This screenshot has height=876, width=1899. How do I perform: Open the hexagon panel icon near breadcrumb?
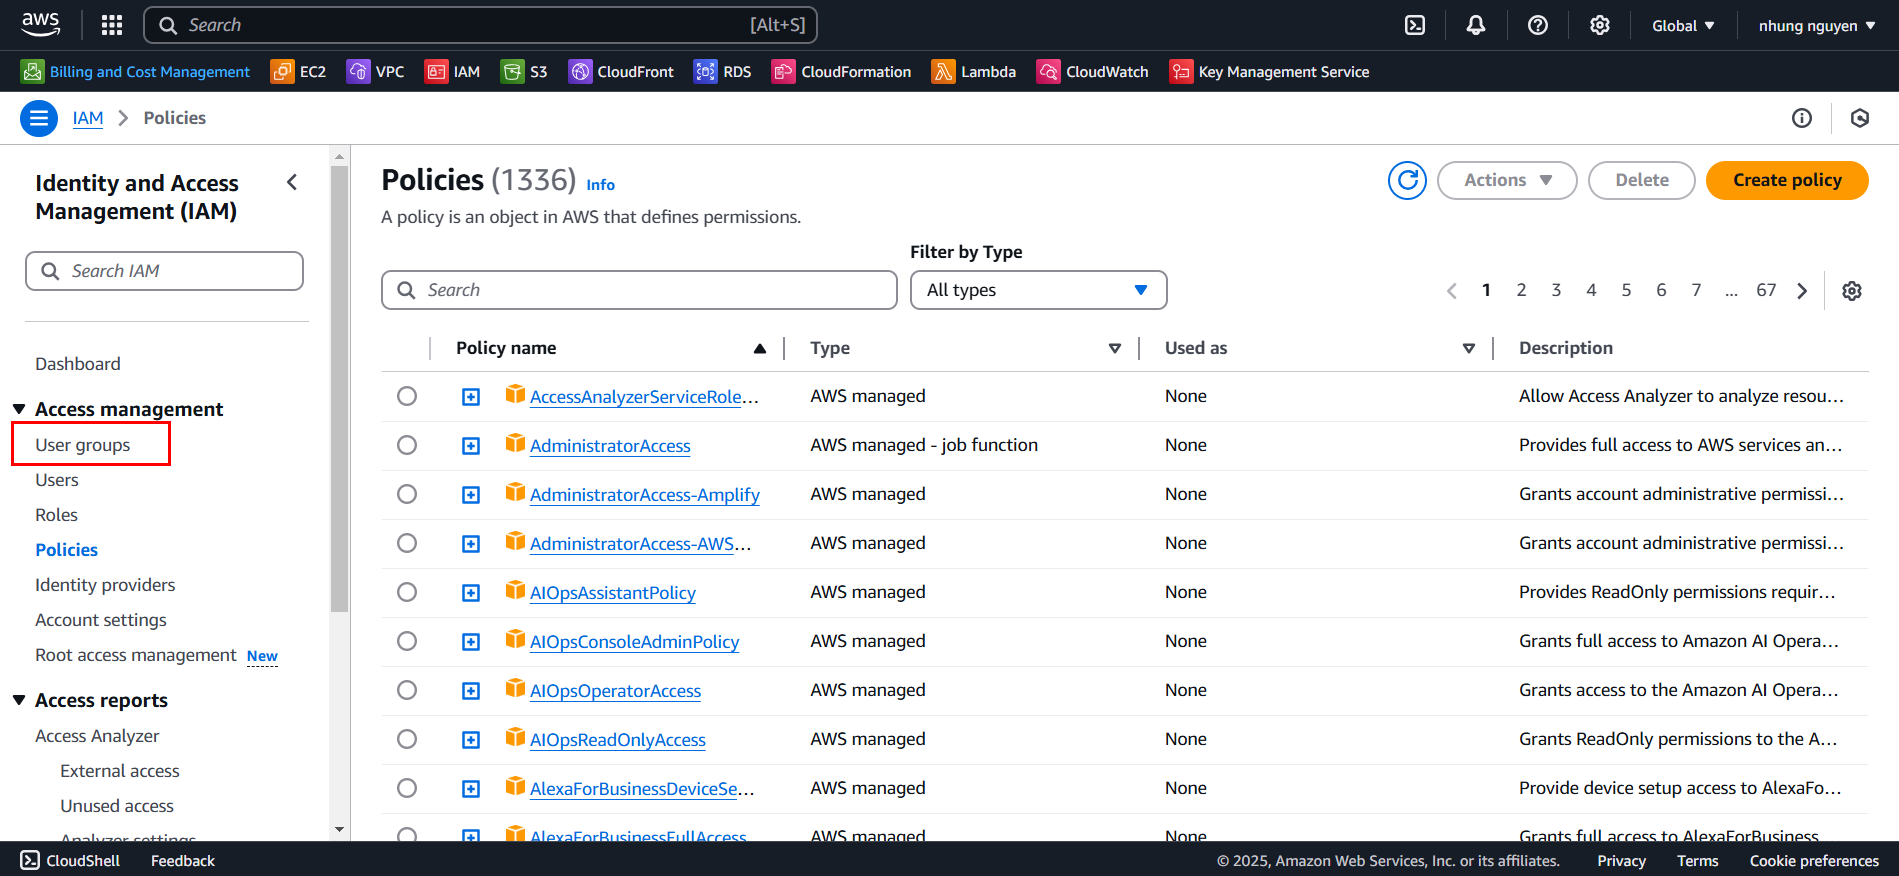(x=1860, y=118)
